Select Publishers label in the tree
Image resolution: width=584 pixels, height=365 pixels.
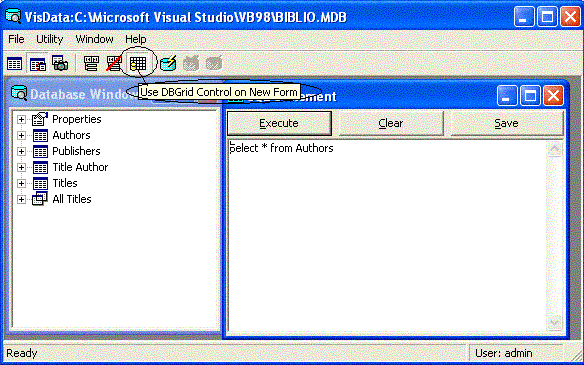[x=76, y=151]
